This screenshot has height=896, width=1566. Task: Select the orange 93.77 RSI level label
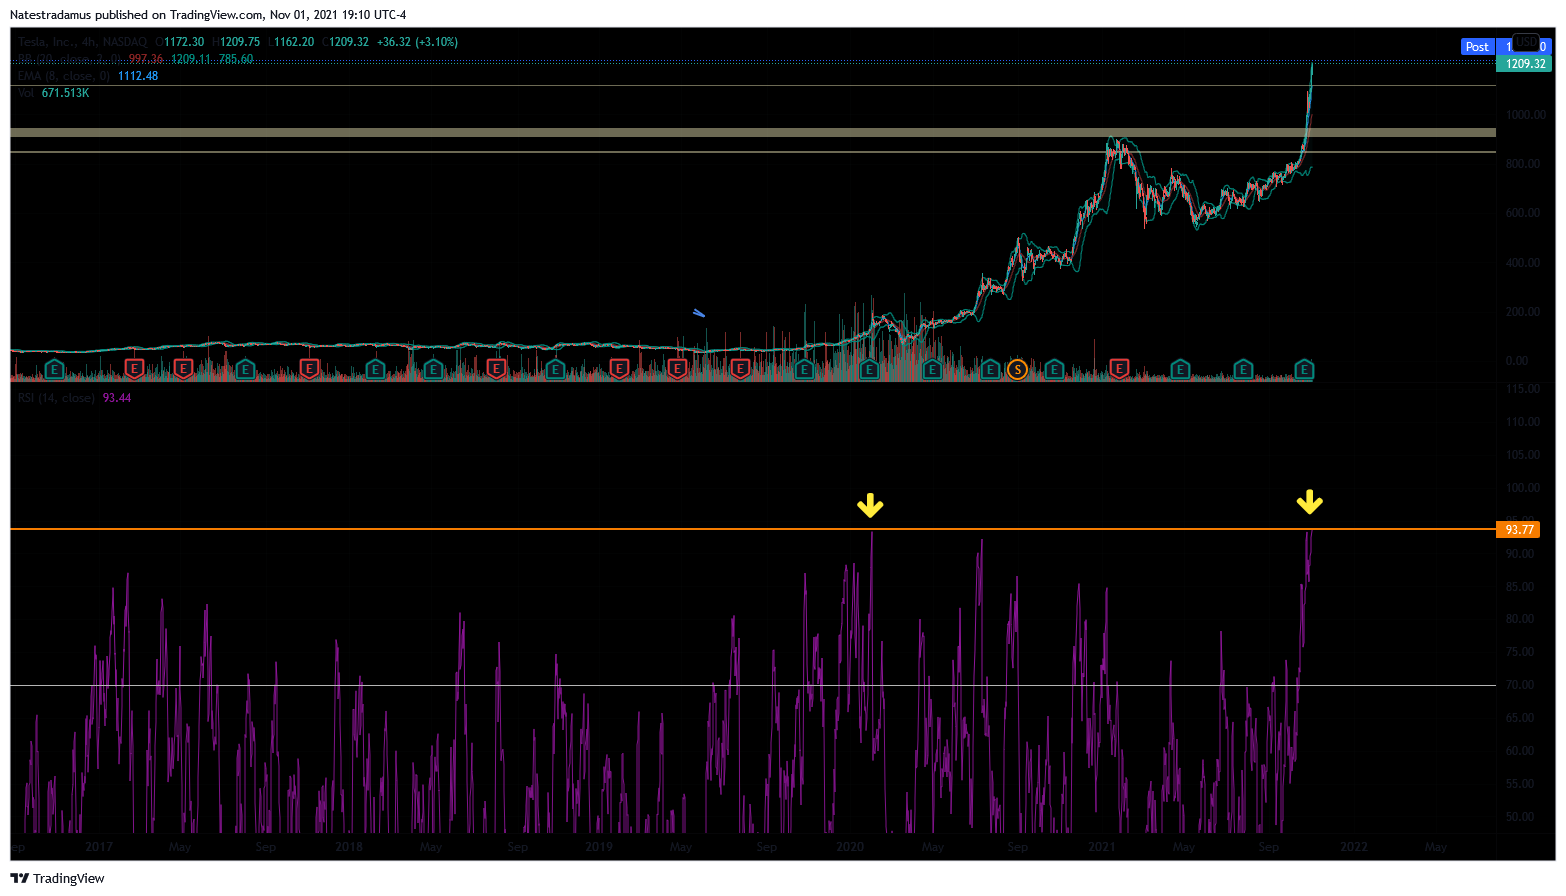pyautogui.click(x=1518, y=530)
